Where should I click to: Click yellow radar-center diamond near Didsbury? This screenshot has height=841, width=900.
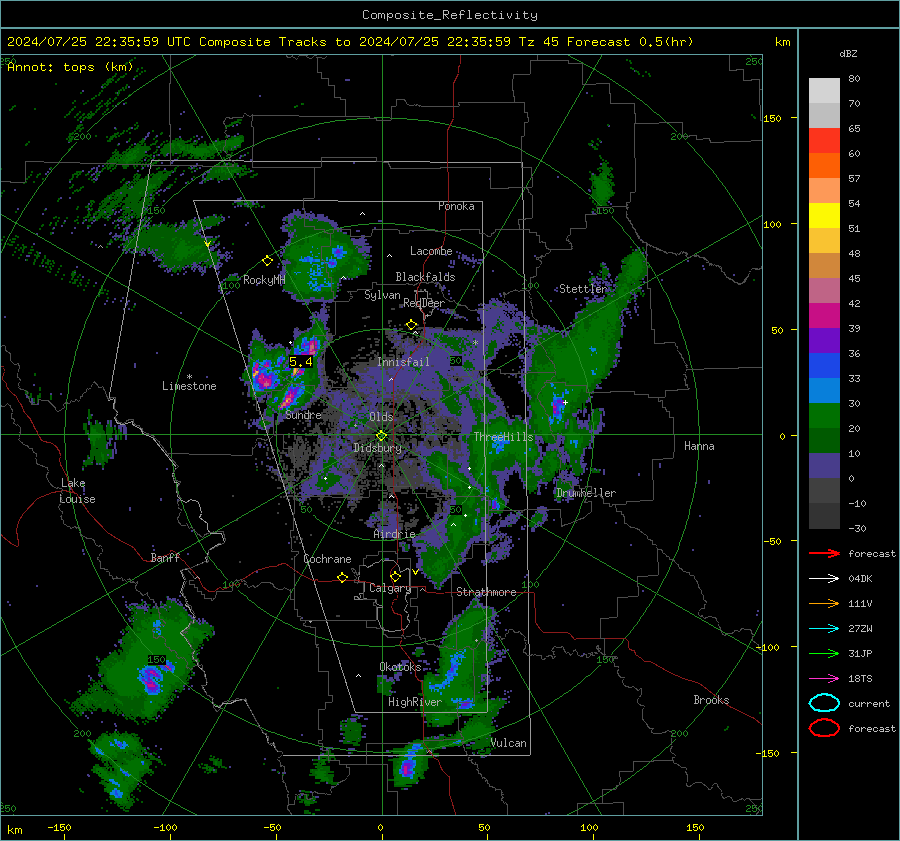click(381, 436)
